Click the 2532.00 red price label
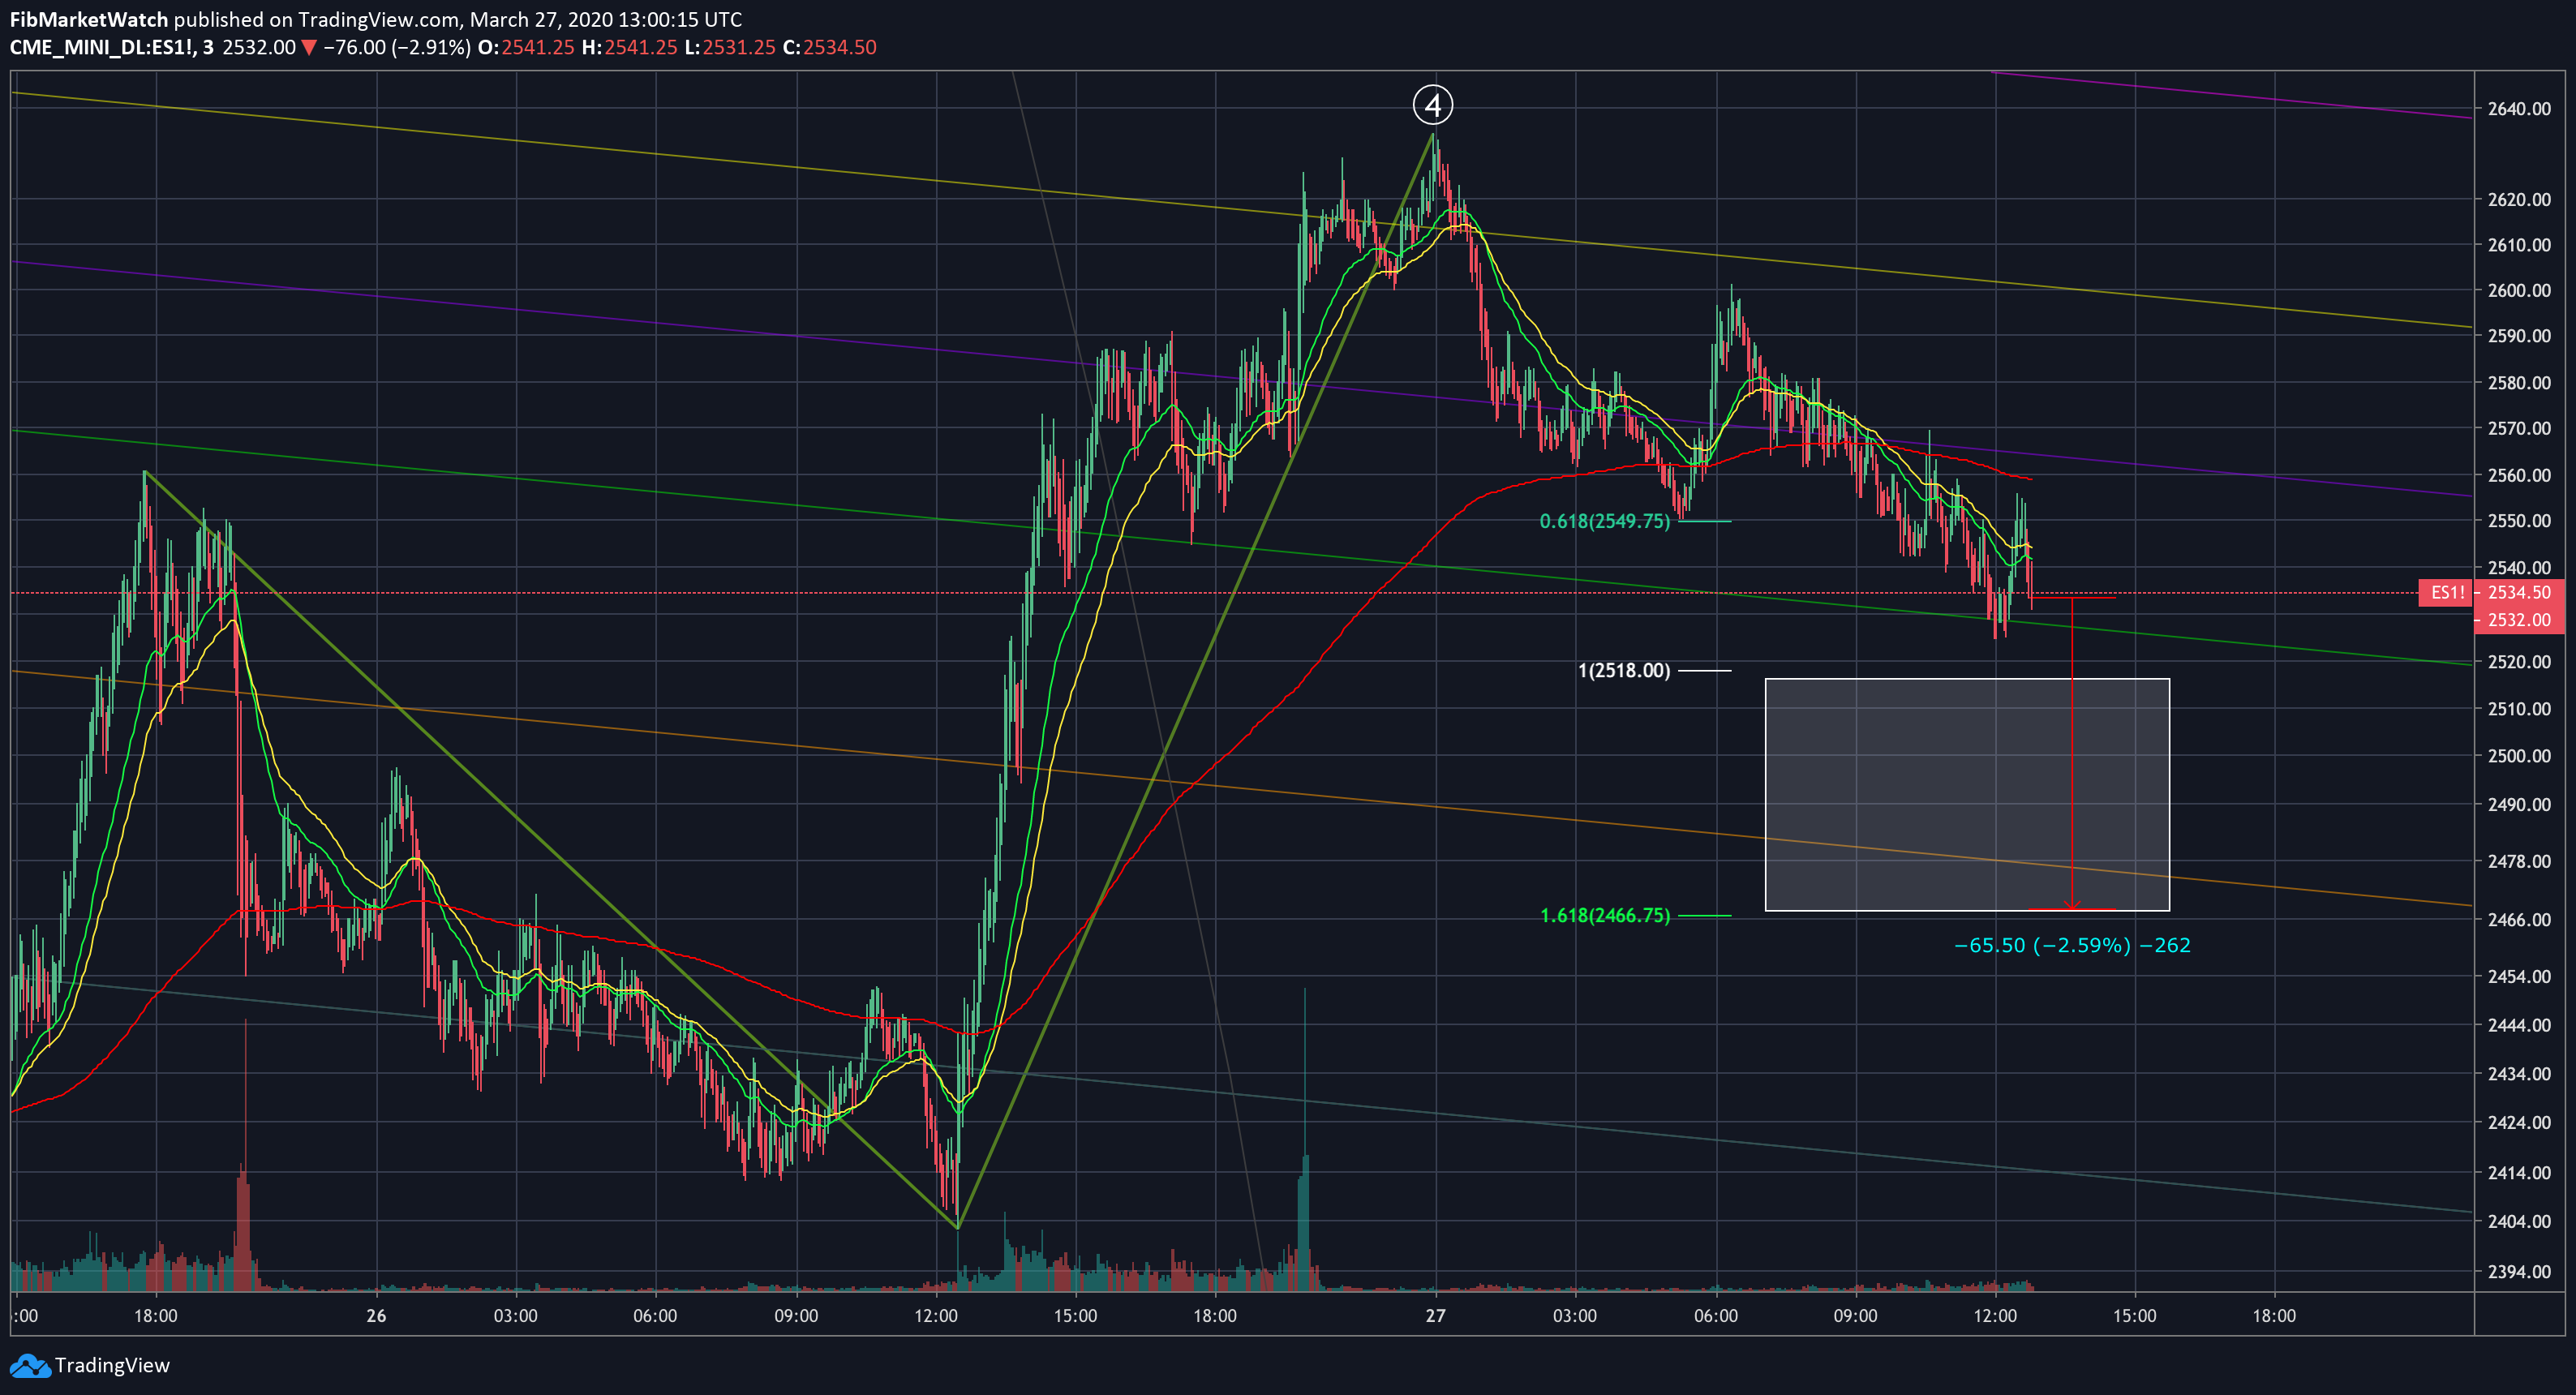The image size is (2576, 1395). (2519, 620)
